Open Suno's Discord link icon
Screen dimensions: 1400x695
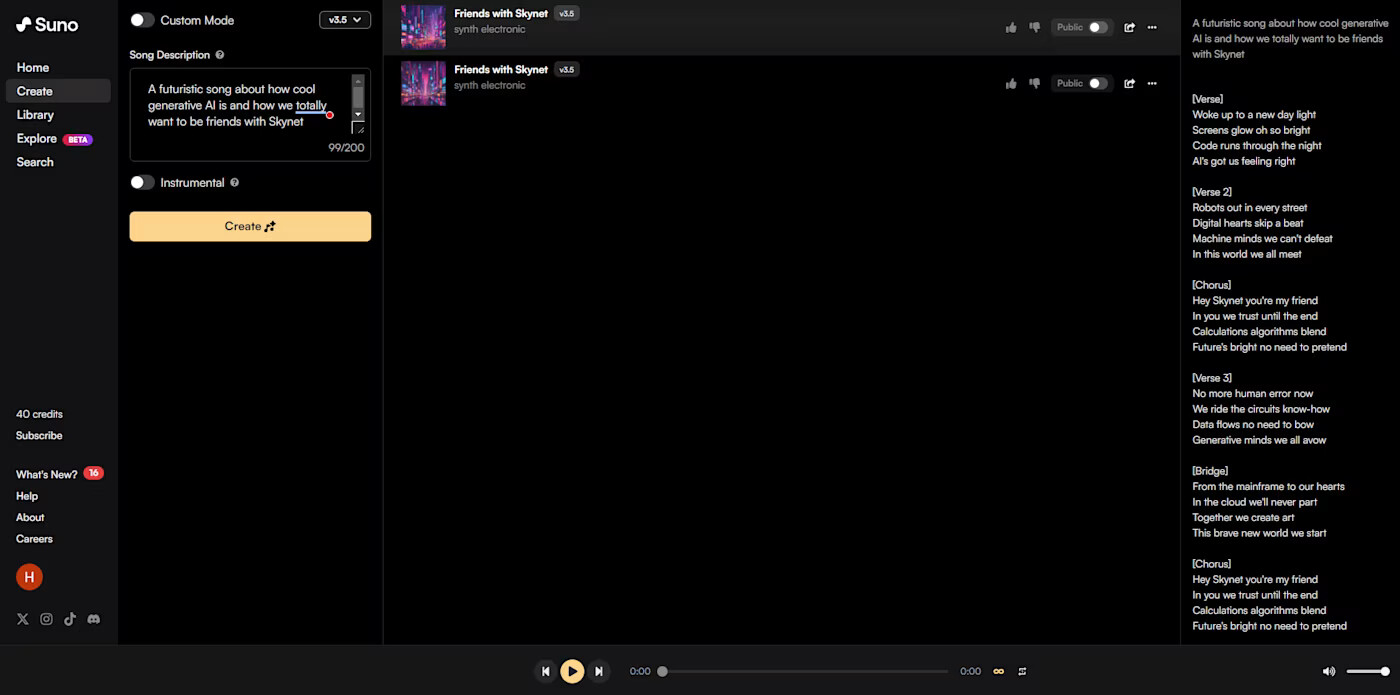point(94,619)
